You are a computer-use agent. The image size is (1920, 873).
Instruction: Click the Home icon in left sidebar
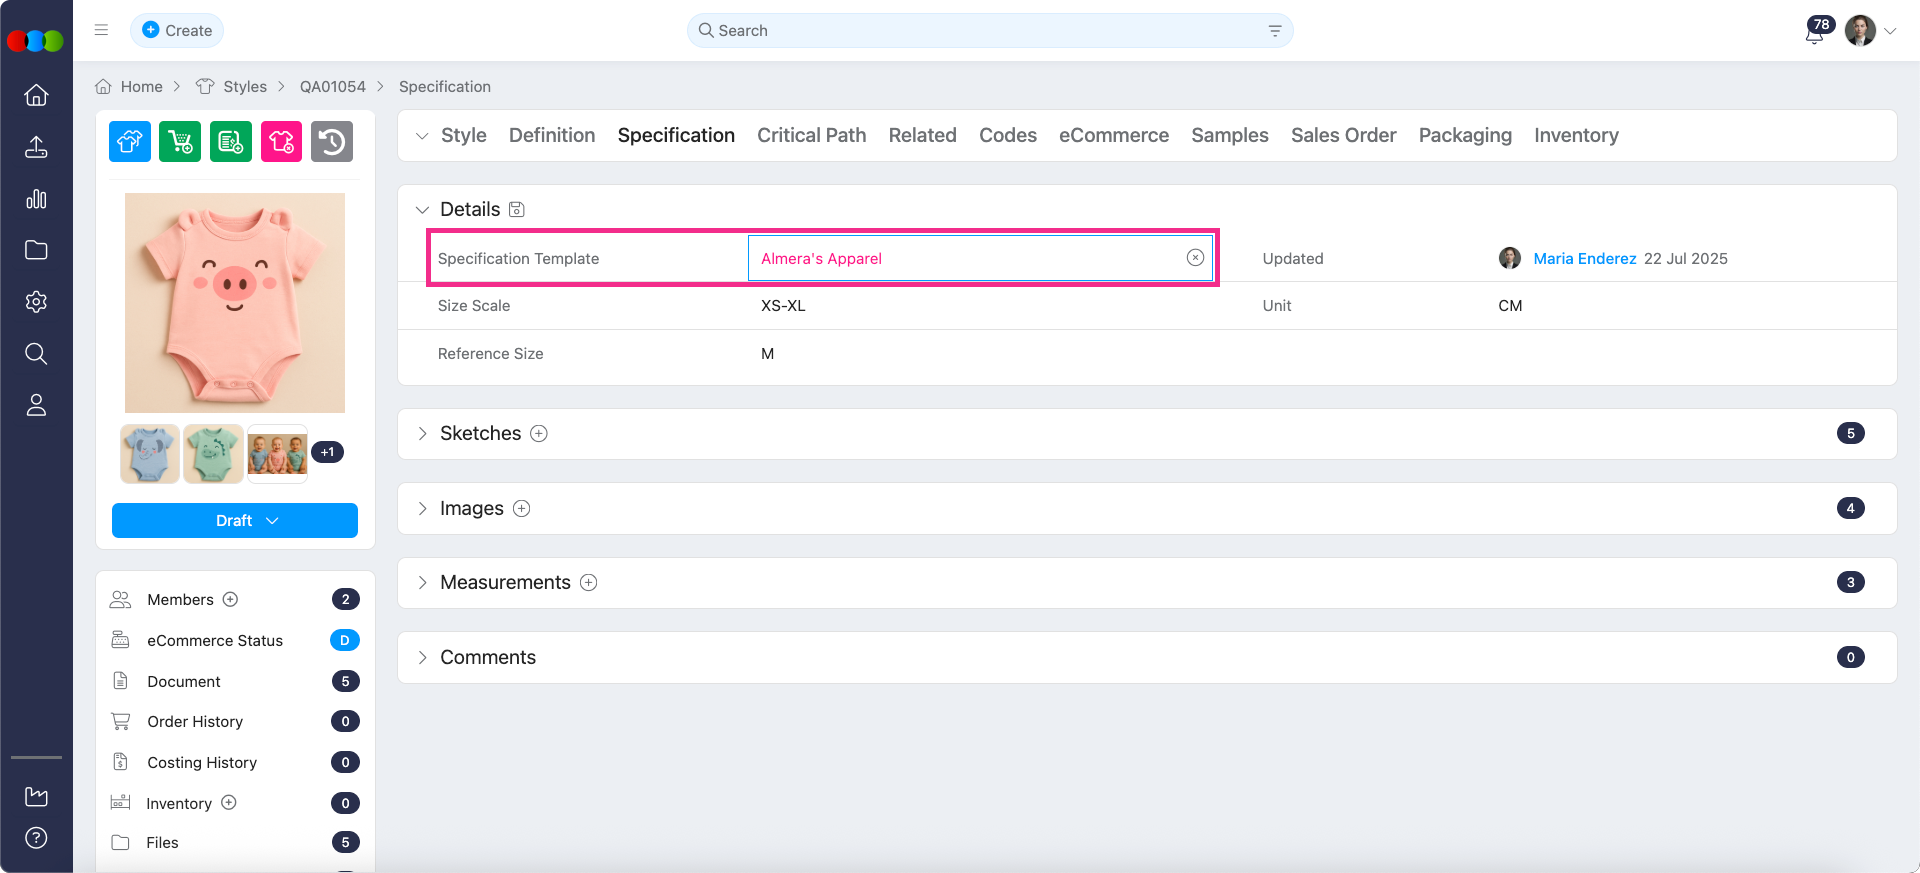pyautogui.click(x=36, y=95)
